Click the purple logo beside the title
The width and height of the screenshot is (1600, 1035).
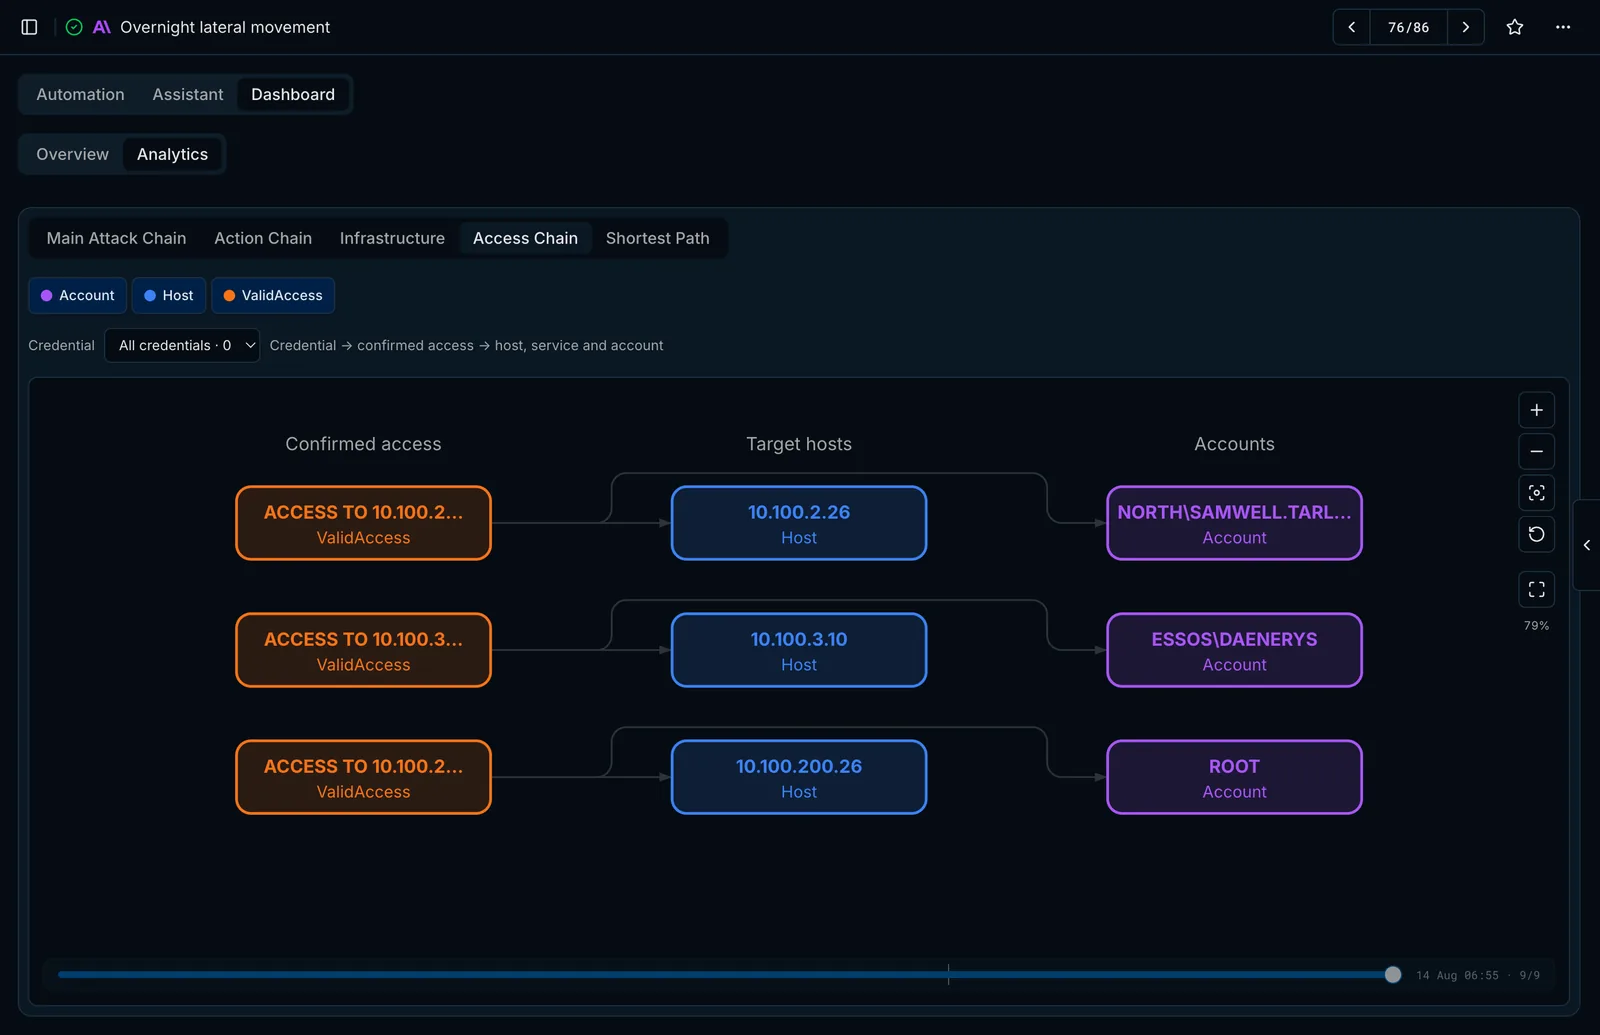(x=102, y=27)
